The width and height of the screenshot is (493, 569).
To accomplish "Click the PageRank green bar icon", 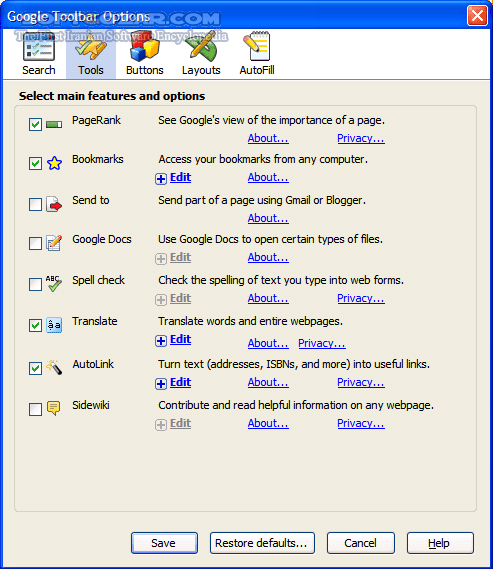I will tap(54, 125).
